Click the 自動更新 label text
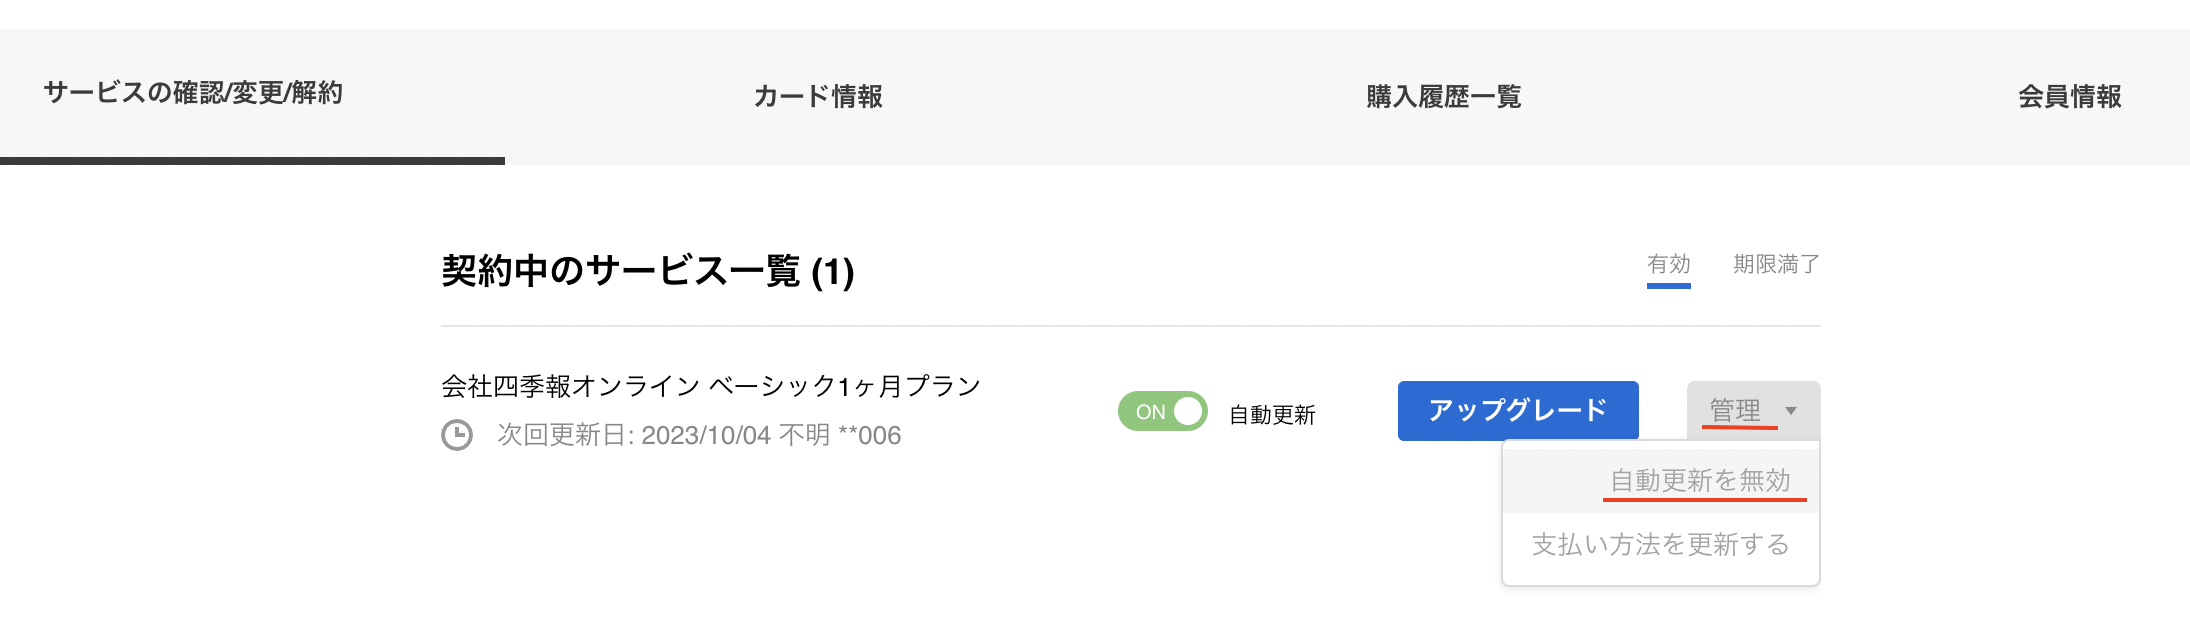 pos(1272,413)
